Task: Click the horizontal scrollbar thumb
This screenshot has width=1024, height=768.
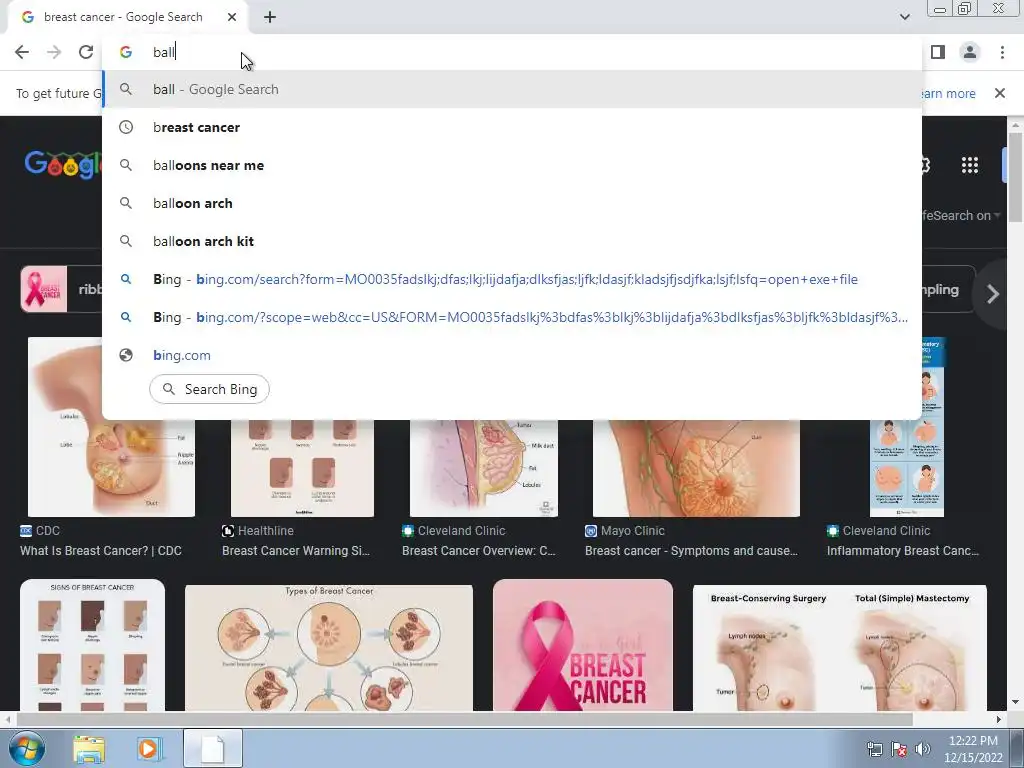Action: (x=464, y=719)
